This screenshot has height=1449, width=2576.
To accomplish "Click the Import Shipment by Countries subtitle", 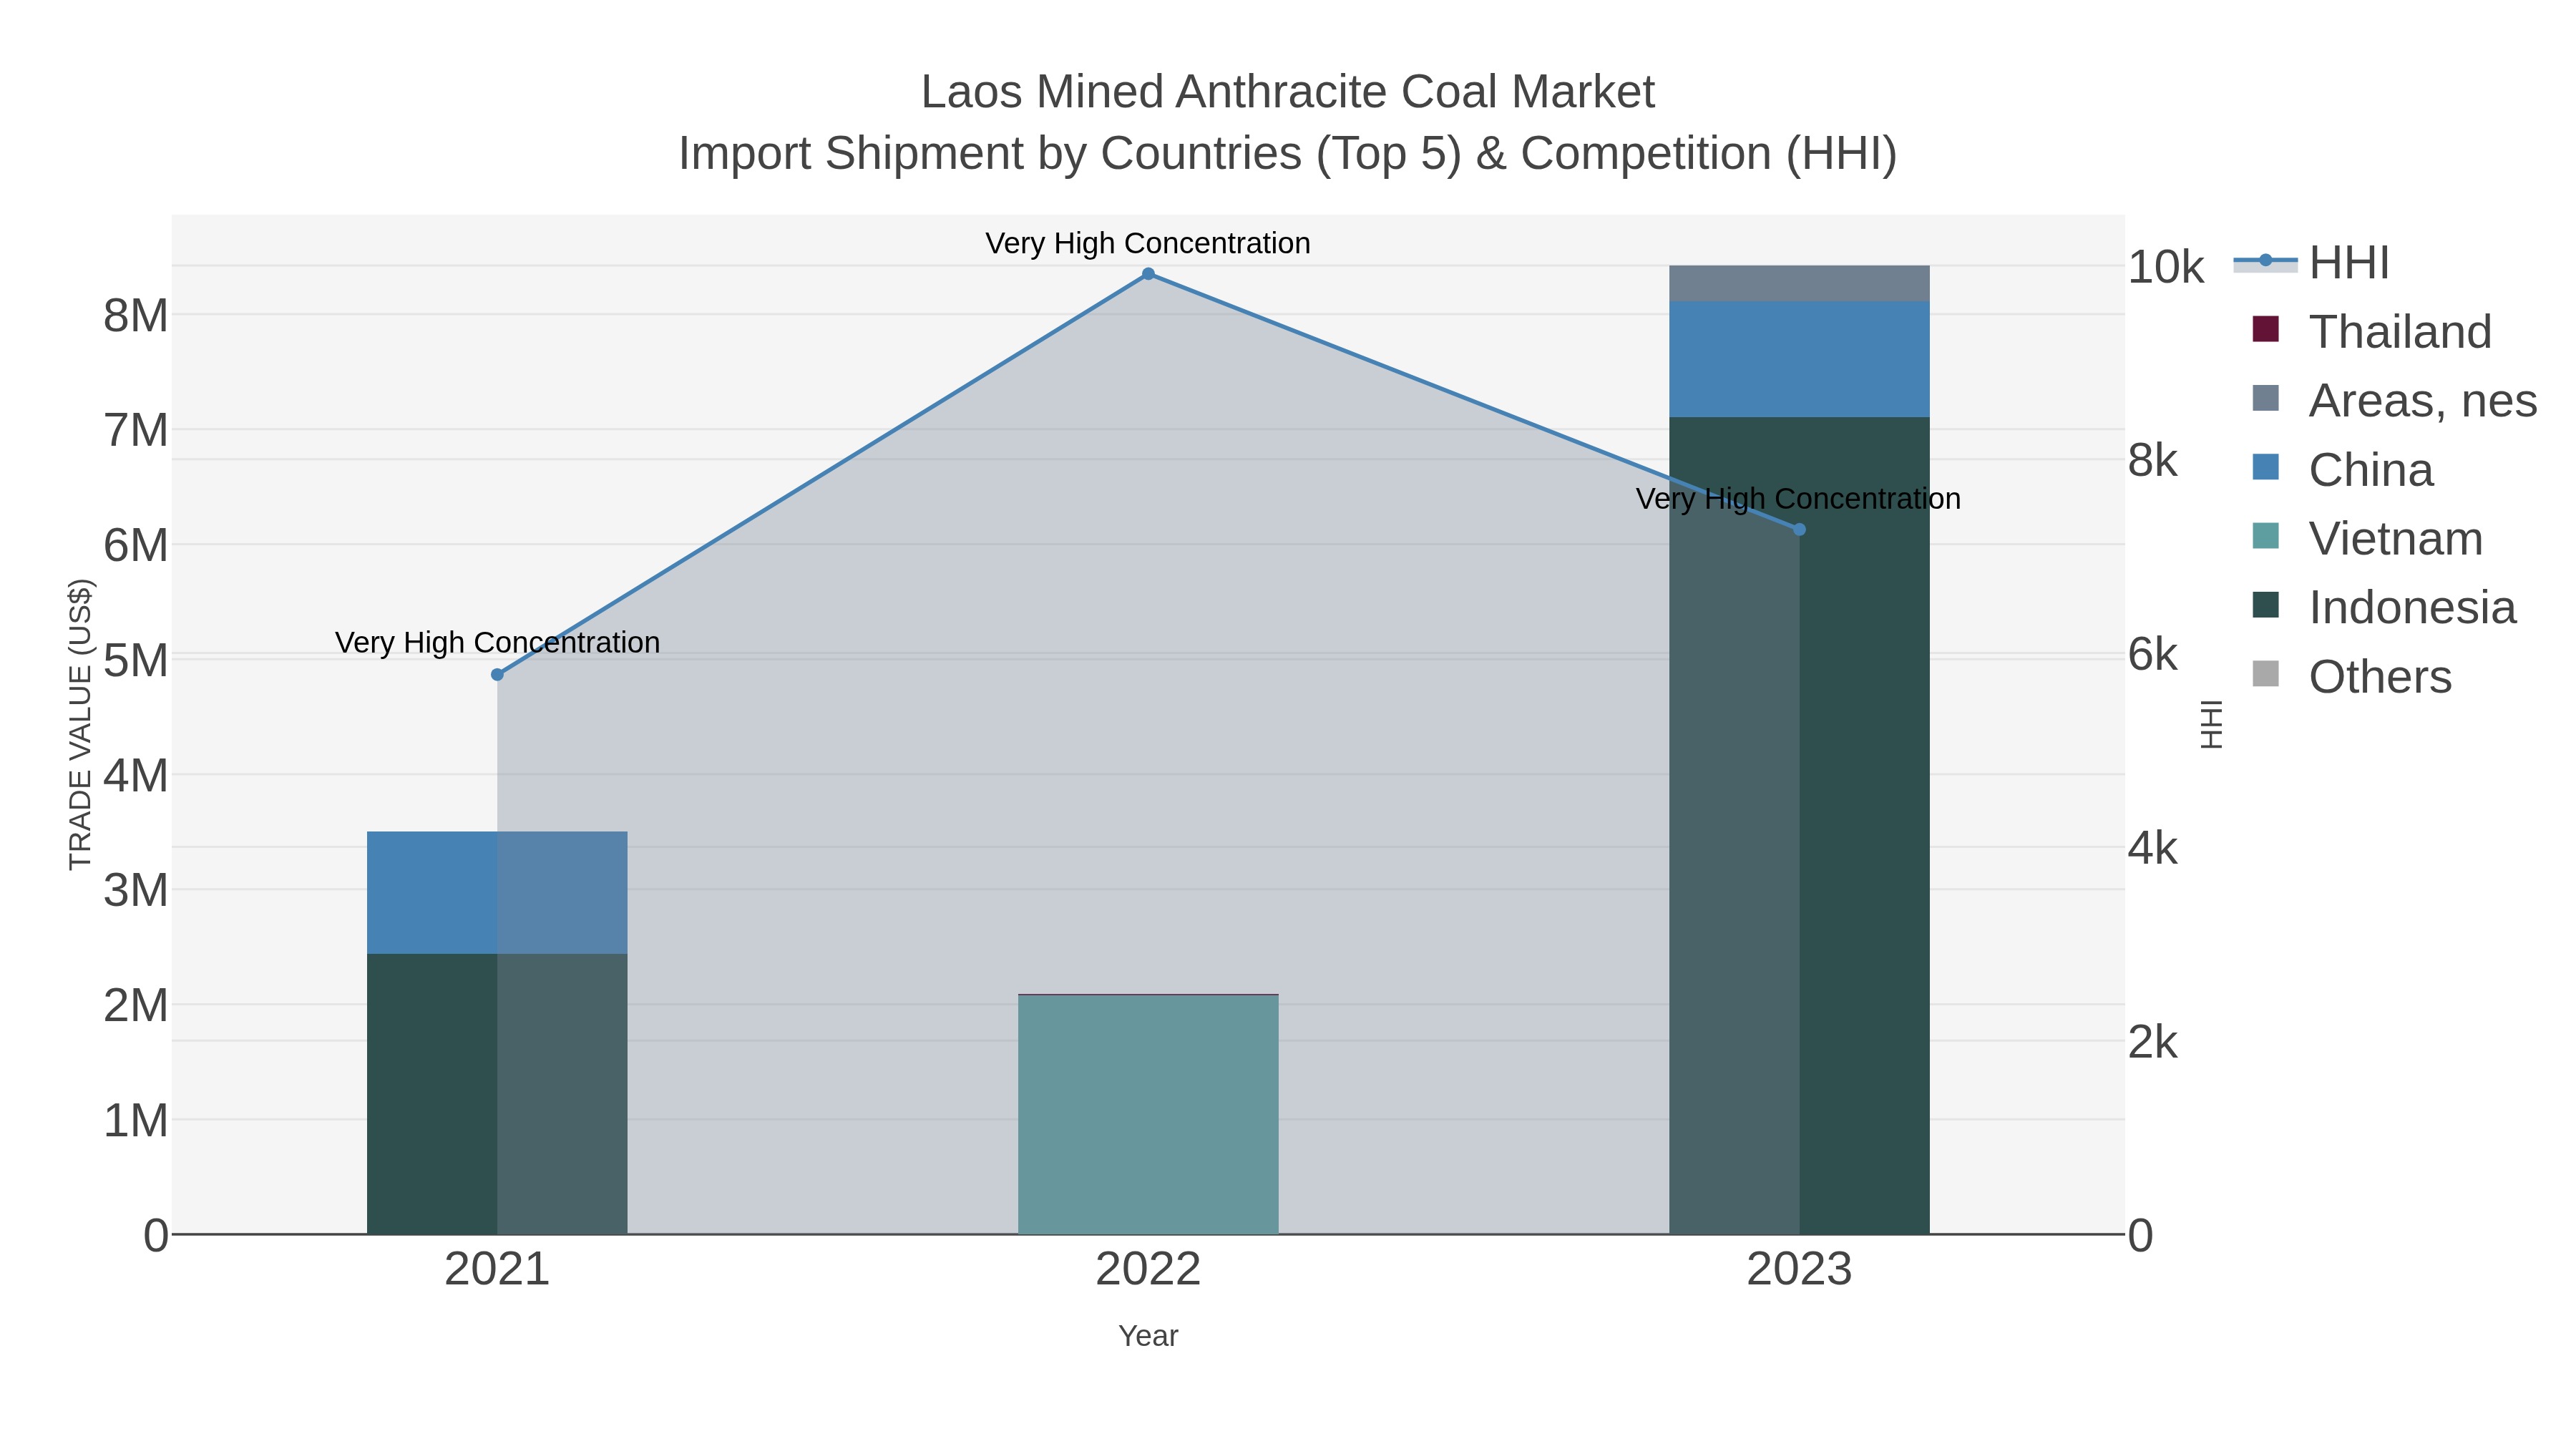I will [x=1288, y=154].
